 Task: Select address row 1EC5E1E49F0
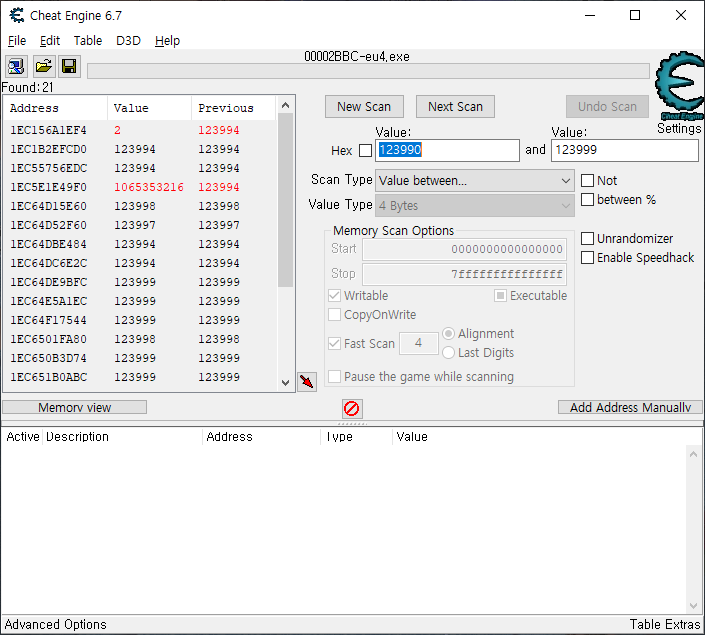pyautogui.click(x=141, y=187)
